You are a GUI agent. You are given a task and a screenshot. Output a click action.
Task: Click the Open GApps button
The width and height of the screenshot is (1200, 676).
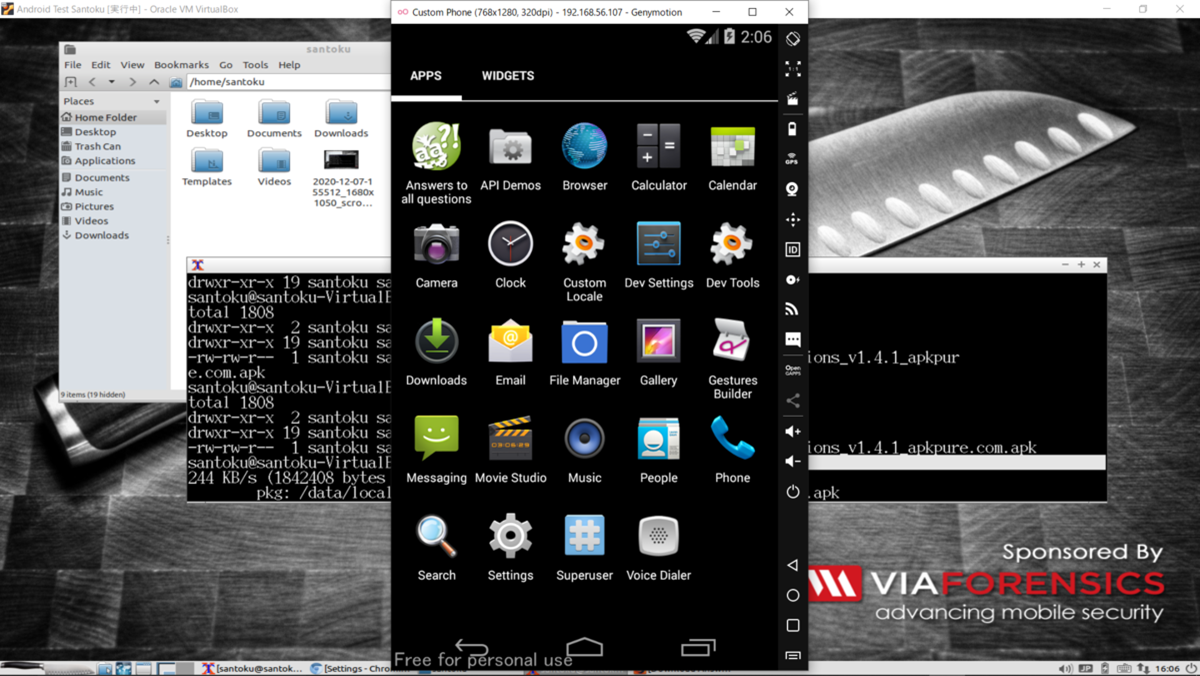coord(793,370)
